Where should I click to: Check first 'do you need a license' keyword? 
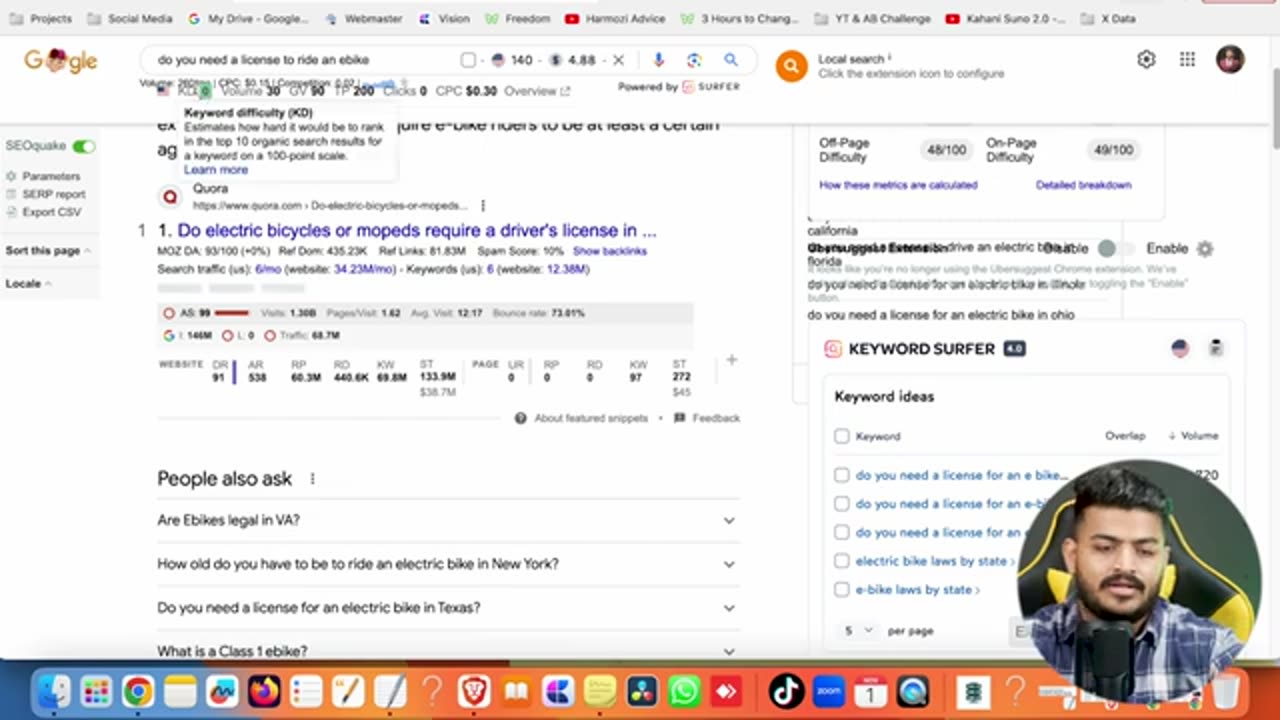[841, 475]
